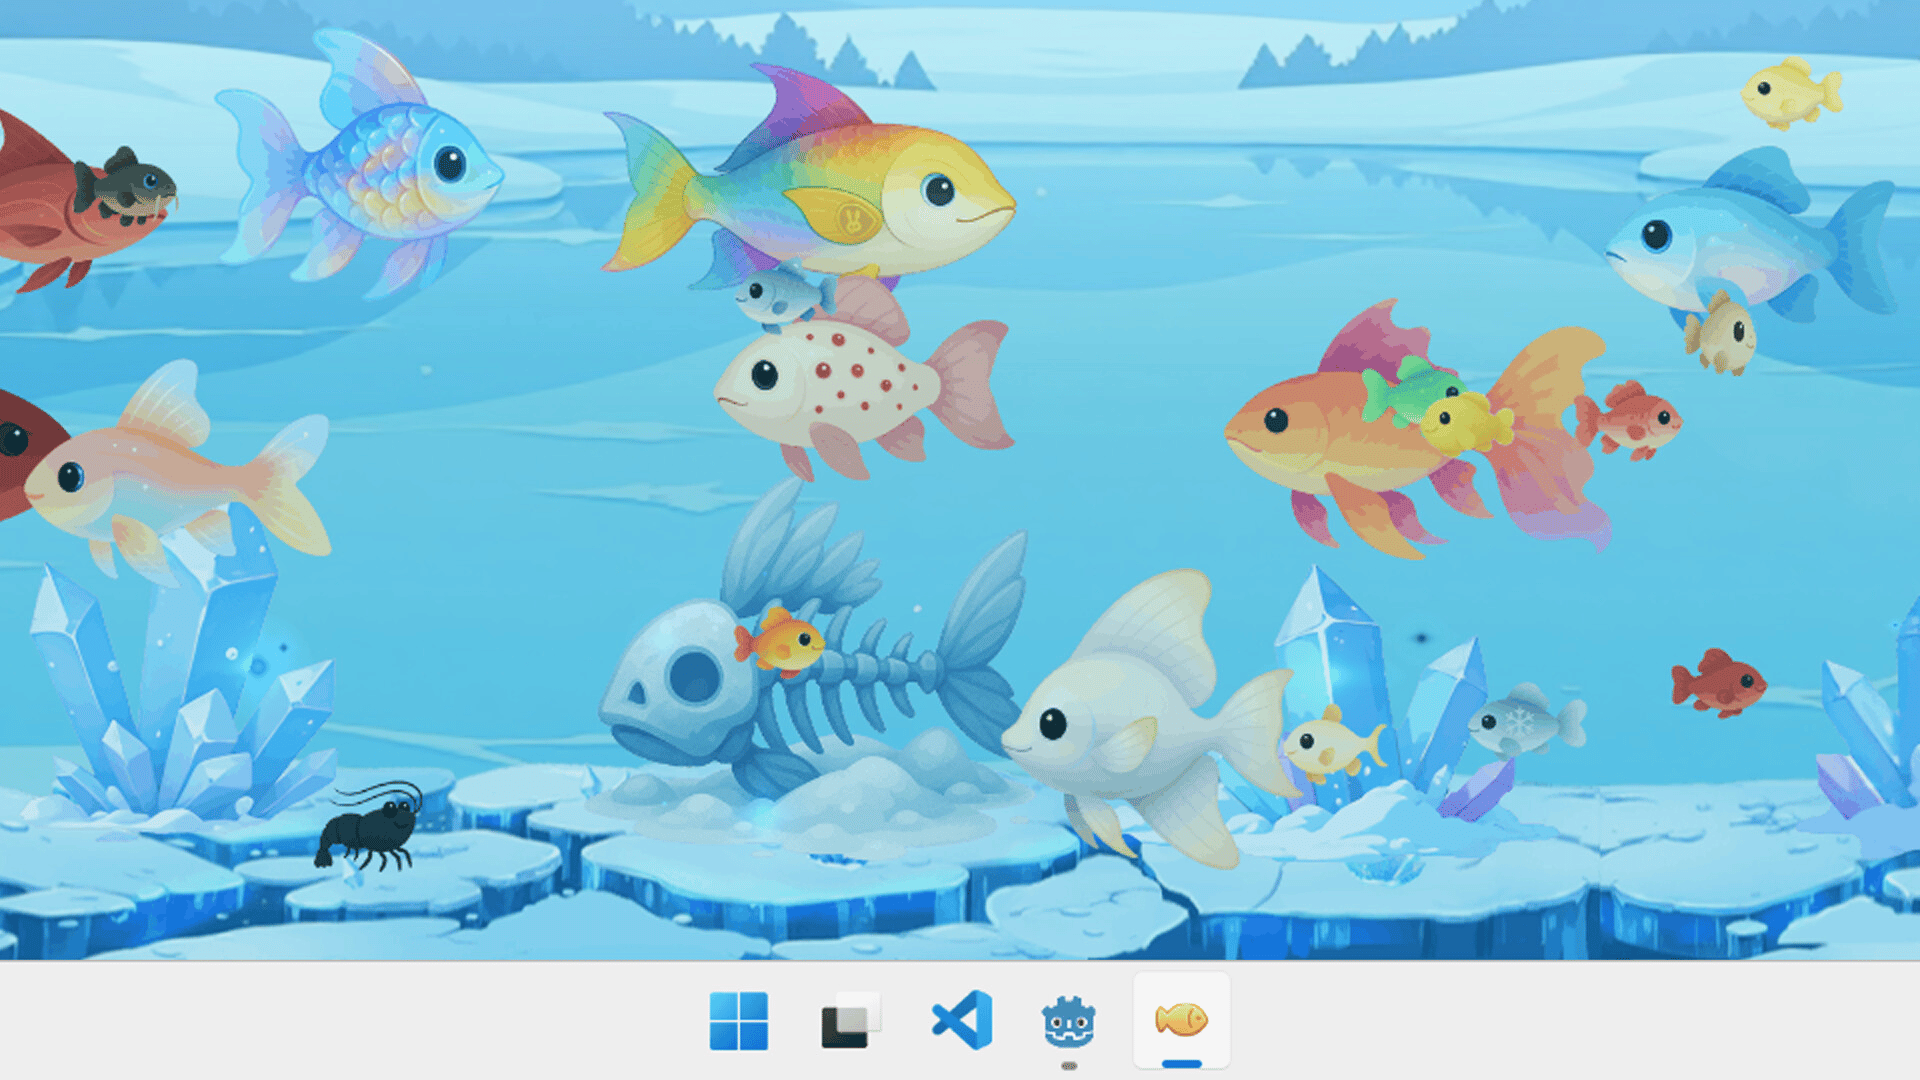Select the yellow fish beside the green fish

1466,423
